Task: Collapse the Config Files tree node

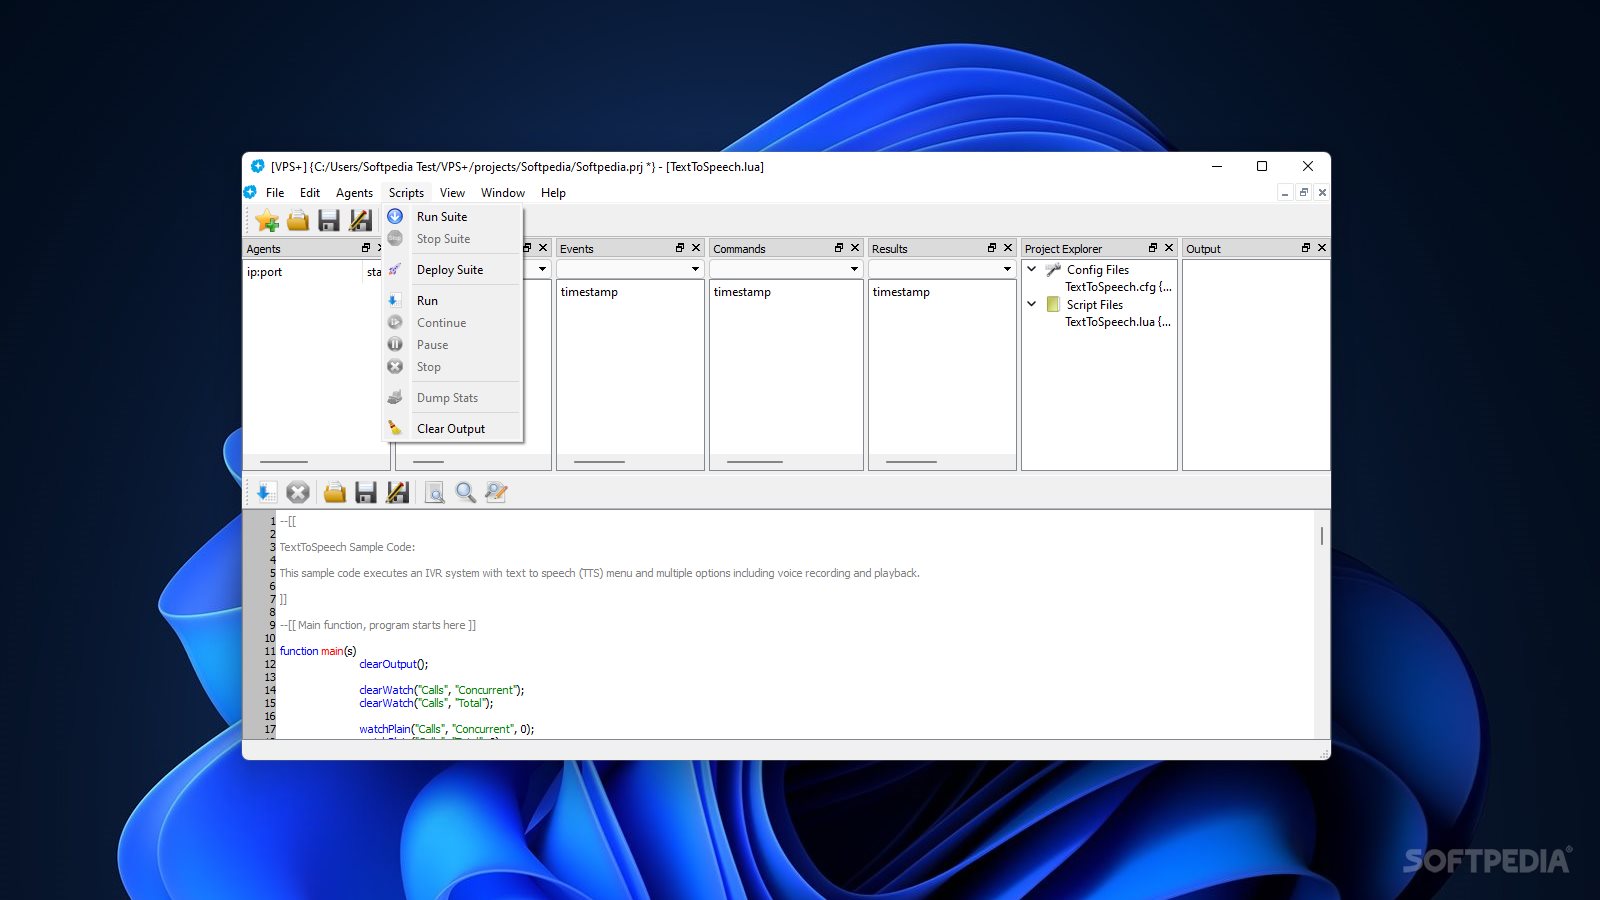Action: click(1032, 269)
